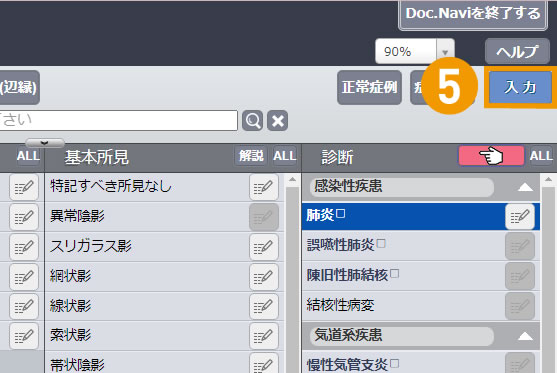Select 異常陰影 in the findings list

click(77, 216)
